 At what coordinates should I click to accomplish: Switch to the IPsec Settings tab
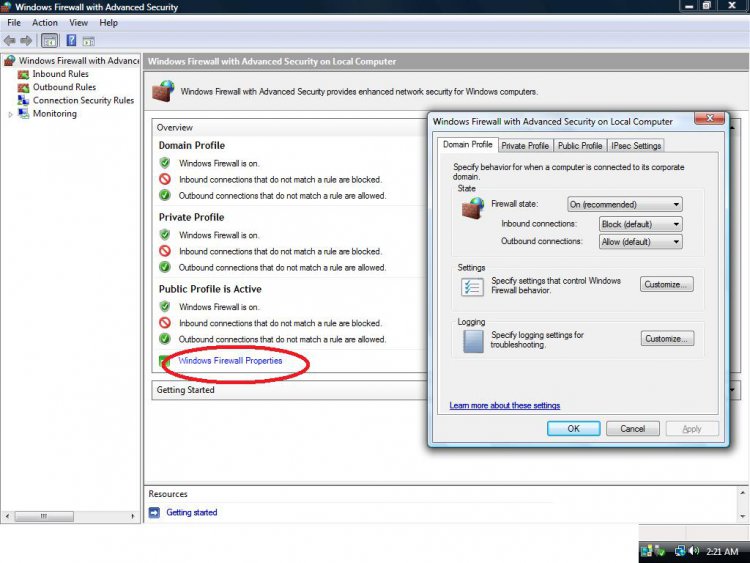[636, 146]
